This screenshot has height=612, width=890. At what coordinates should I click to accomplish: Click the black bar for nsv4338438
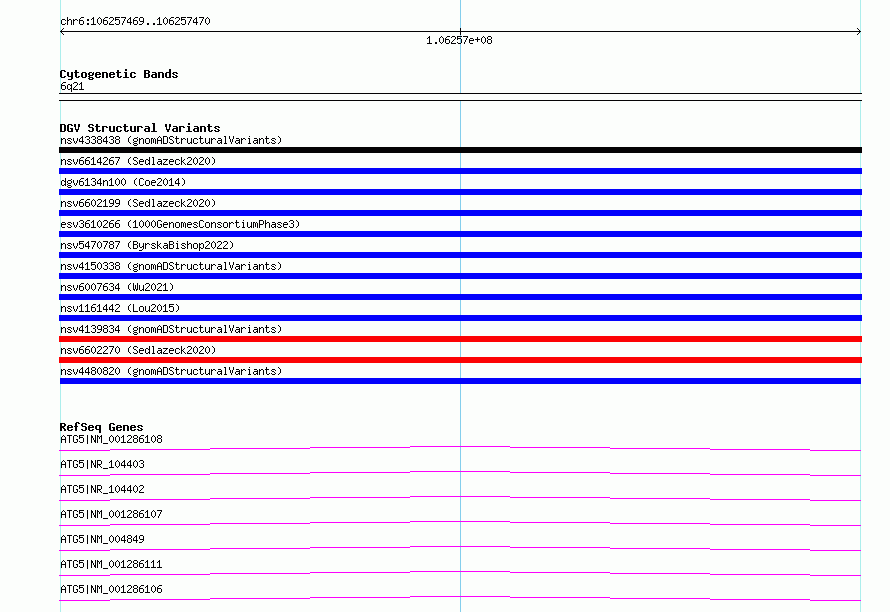460,150
